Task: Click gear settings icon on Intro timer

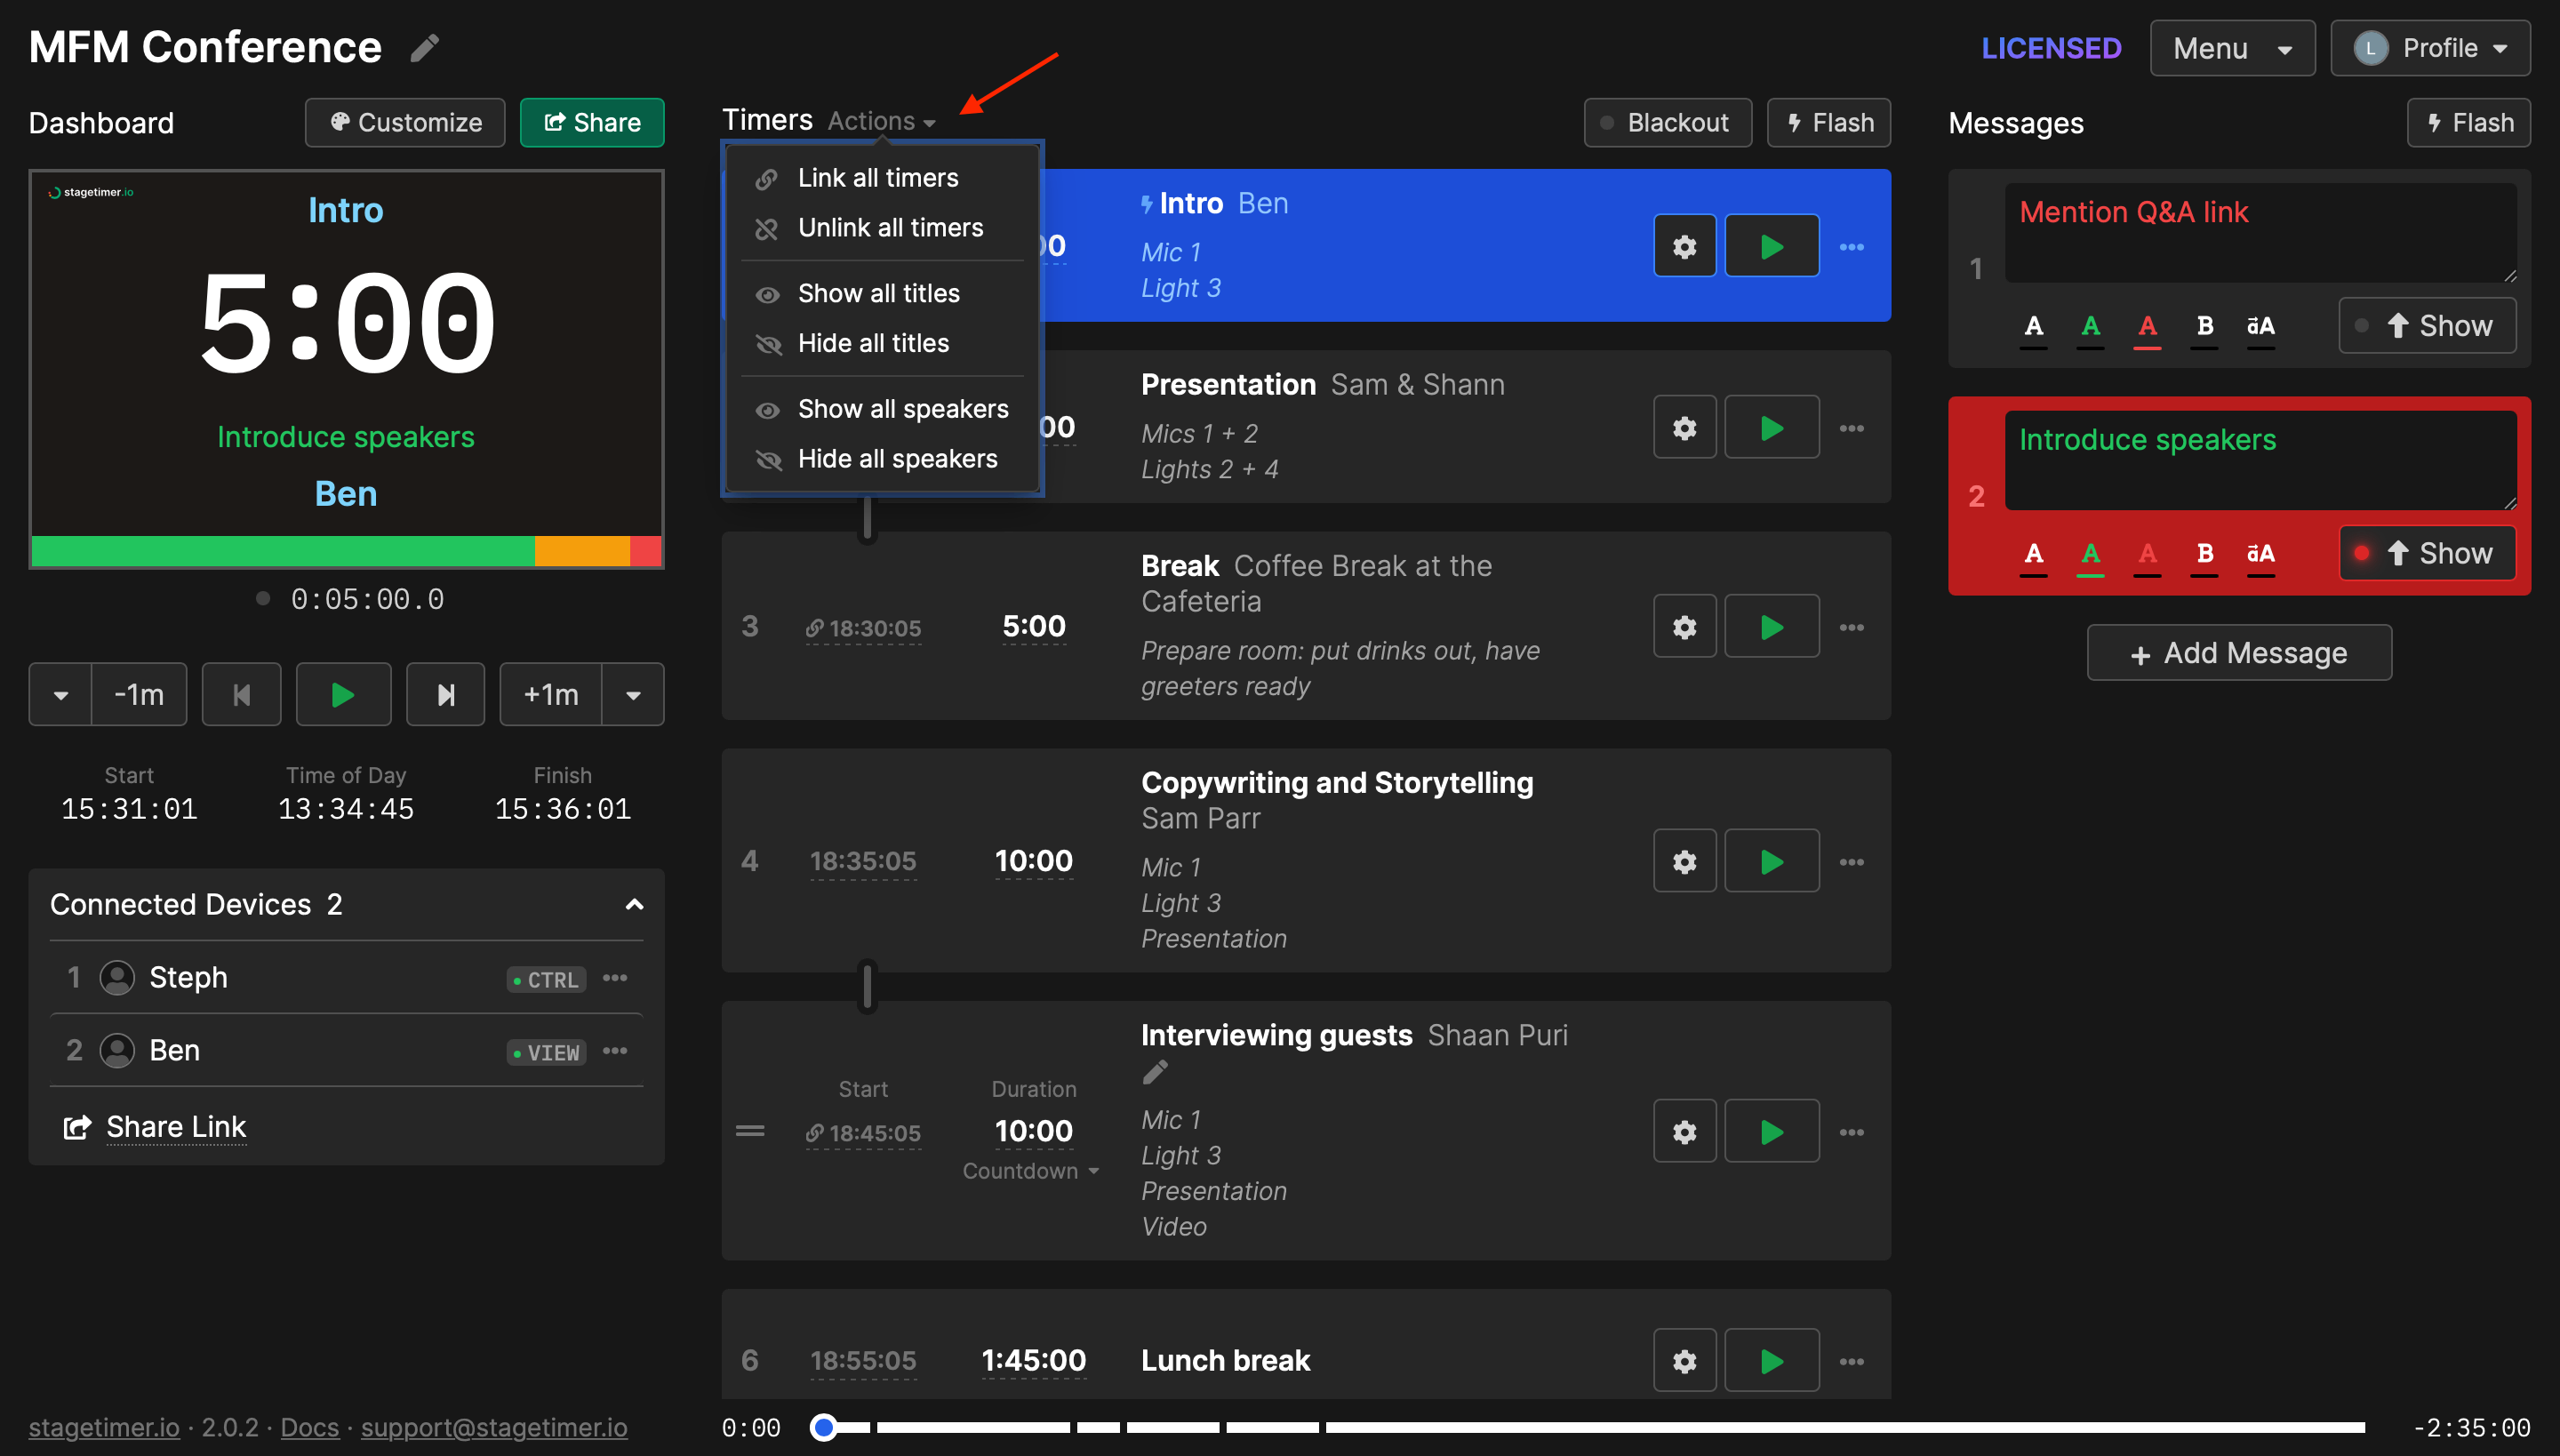Action: click(x=1684, y=243)
